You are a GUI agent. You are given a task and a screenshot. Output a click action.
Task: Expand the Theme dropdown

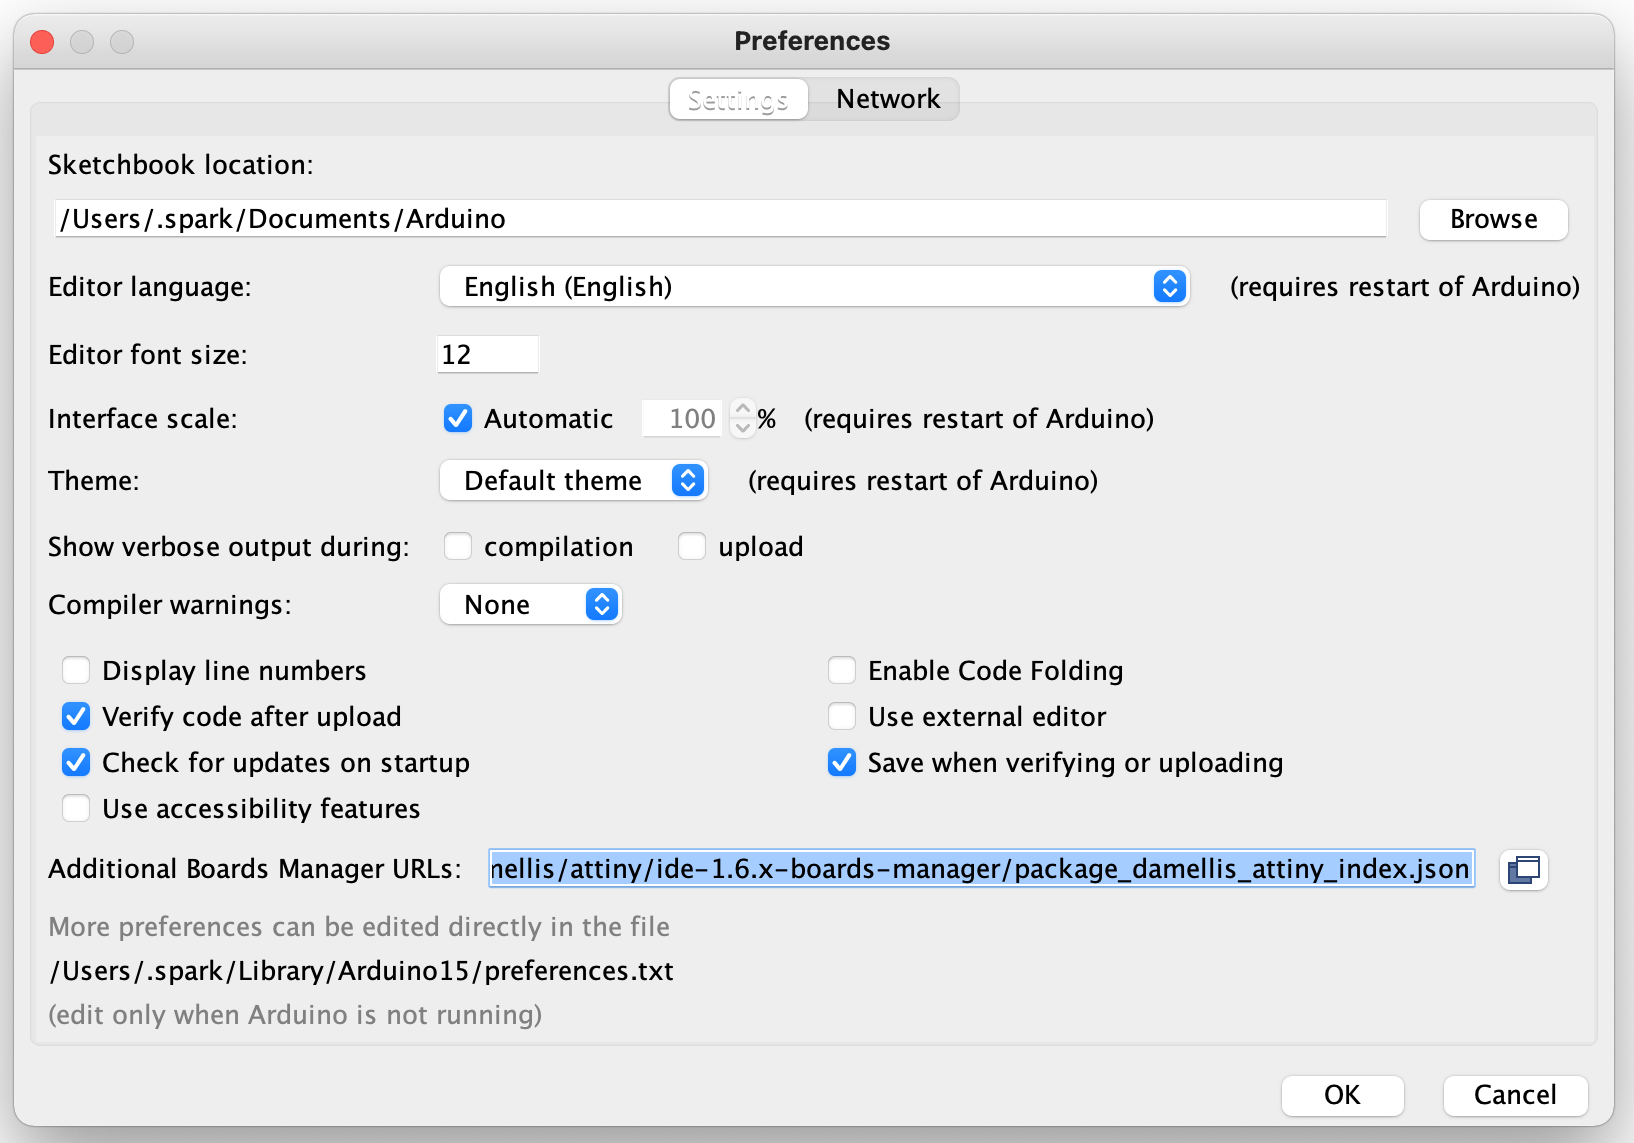click(574, 481)
